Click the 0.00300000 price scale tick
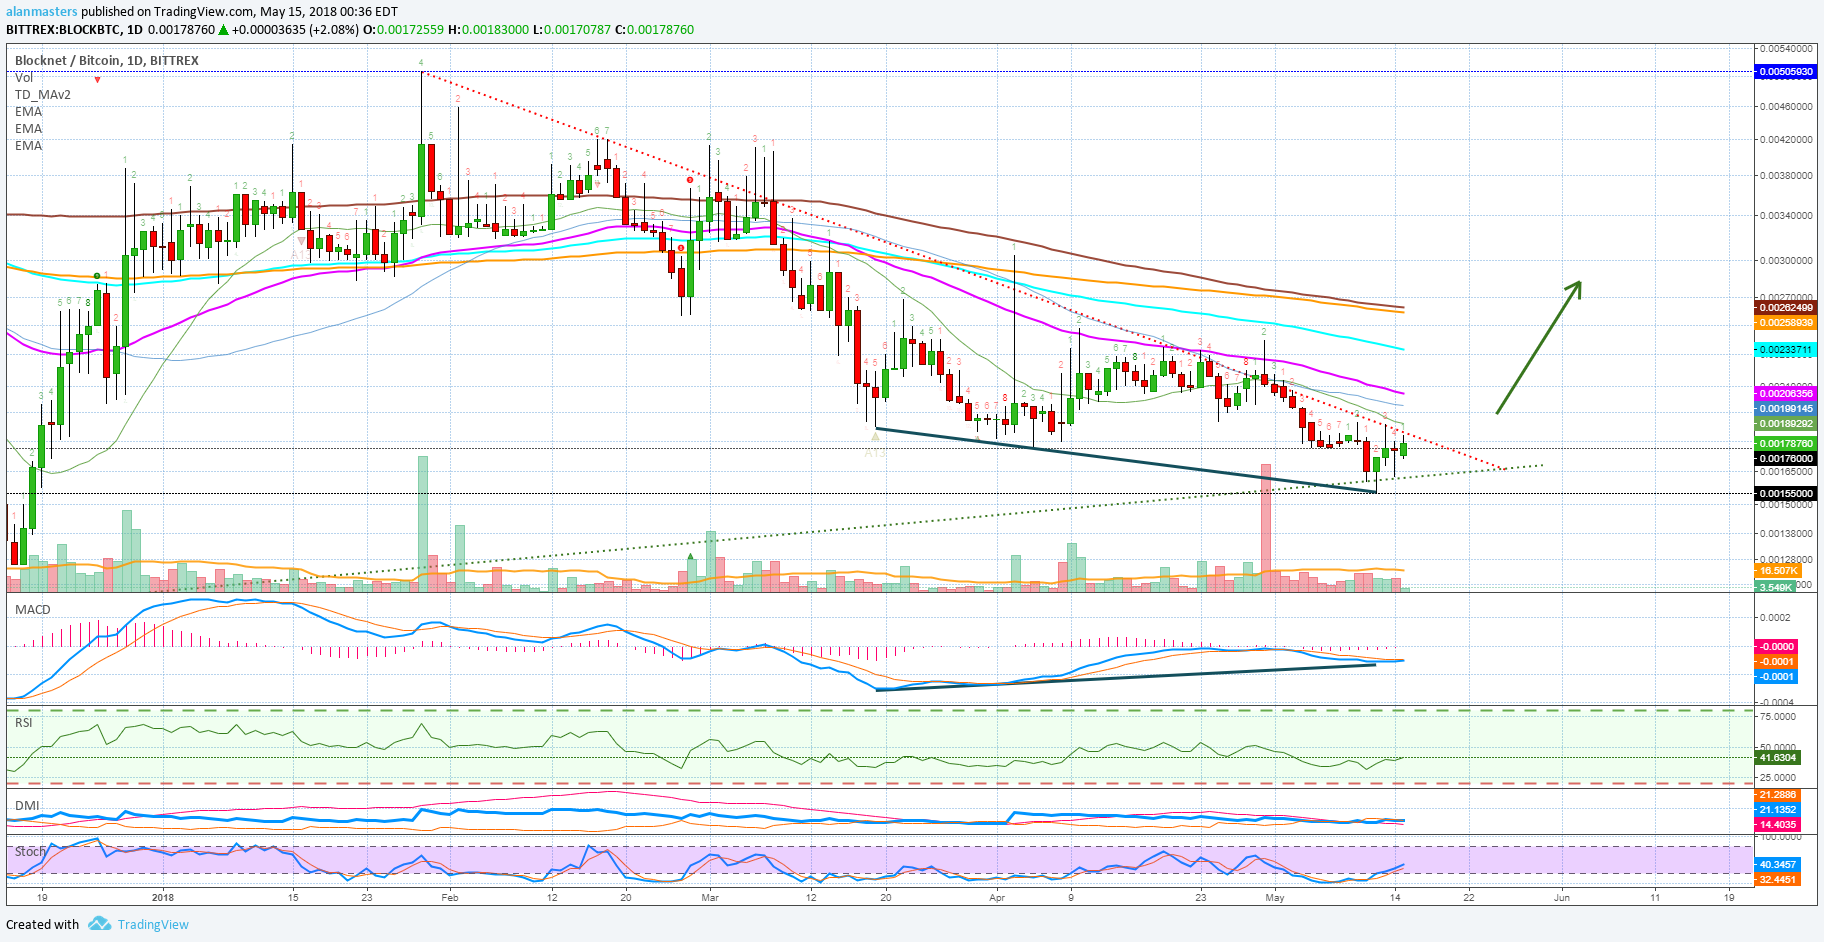Image resolution: width=1824 pixels, height=942 pixels. 1786,260
